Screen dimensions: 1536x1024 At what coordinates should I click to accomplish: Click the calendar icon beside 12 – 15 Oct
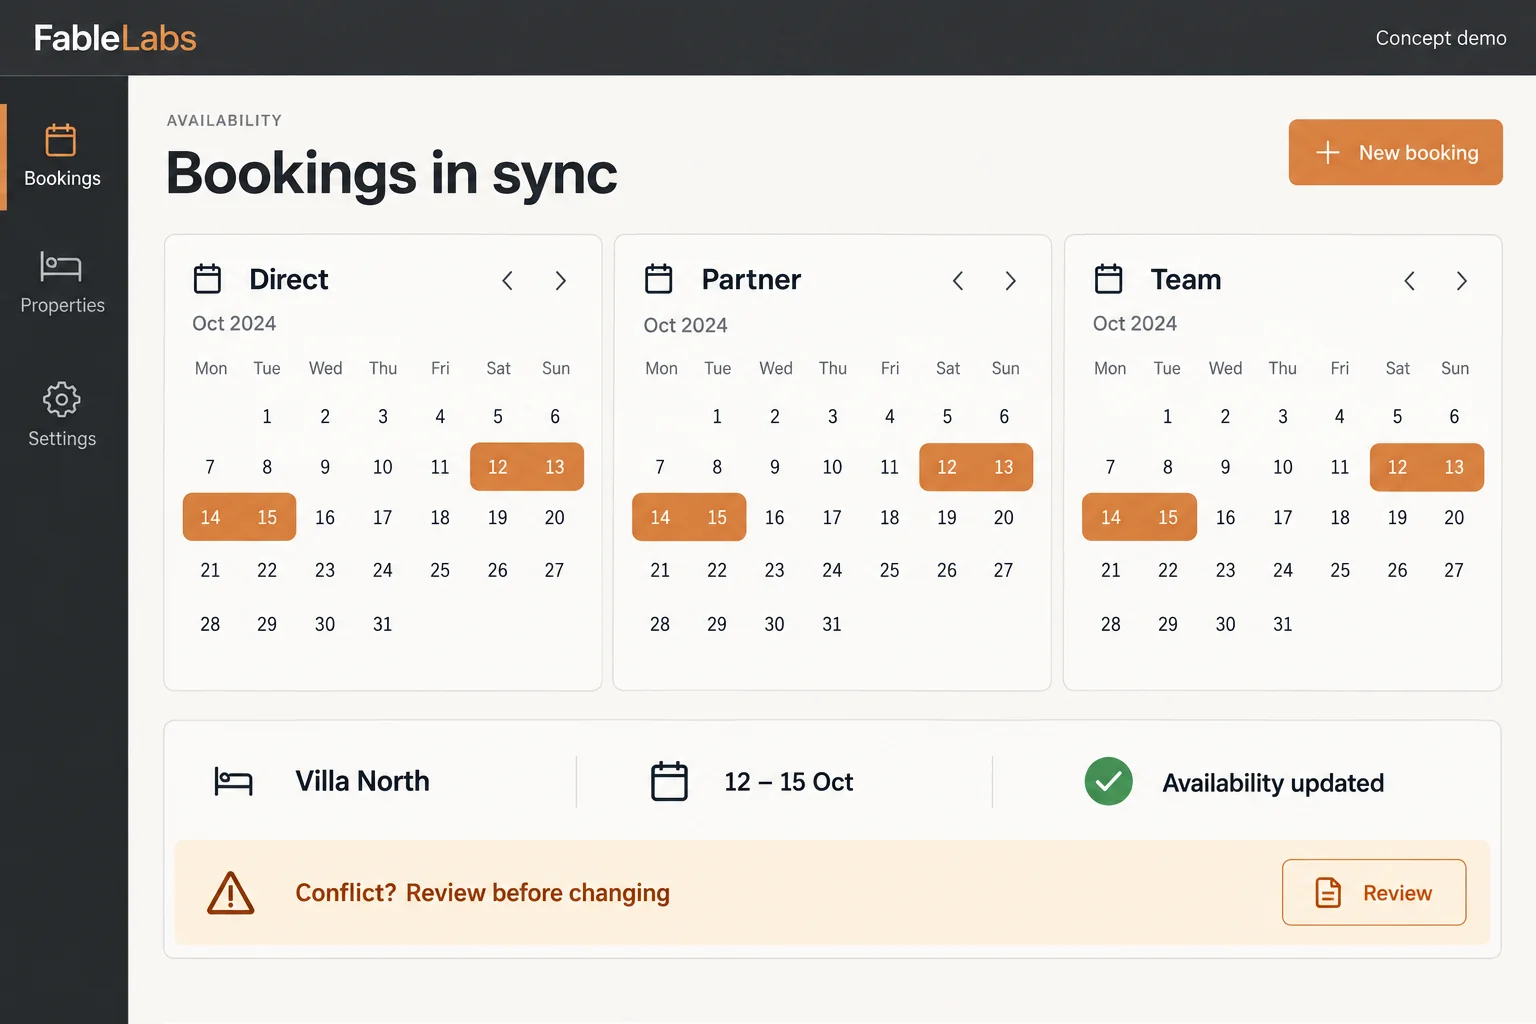click(x=669, y=781)
